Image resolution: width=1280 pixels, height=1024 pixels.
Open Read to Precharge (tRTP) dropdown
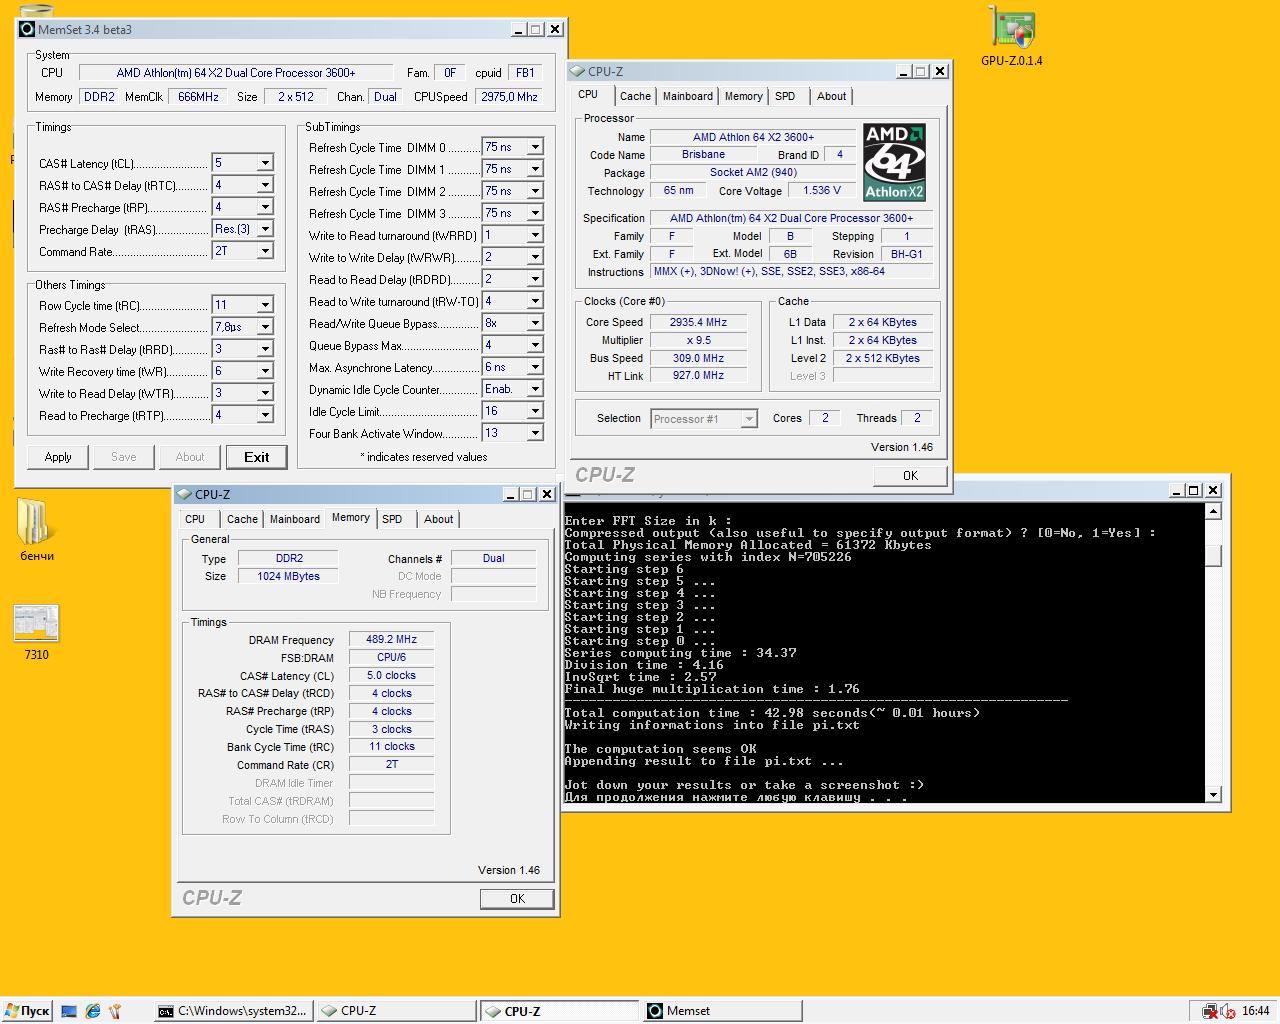[x=265, y=415]
